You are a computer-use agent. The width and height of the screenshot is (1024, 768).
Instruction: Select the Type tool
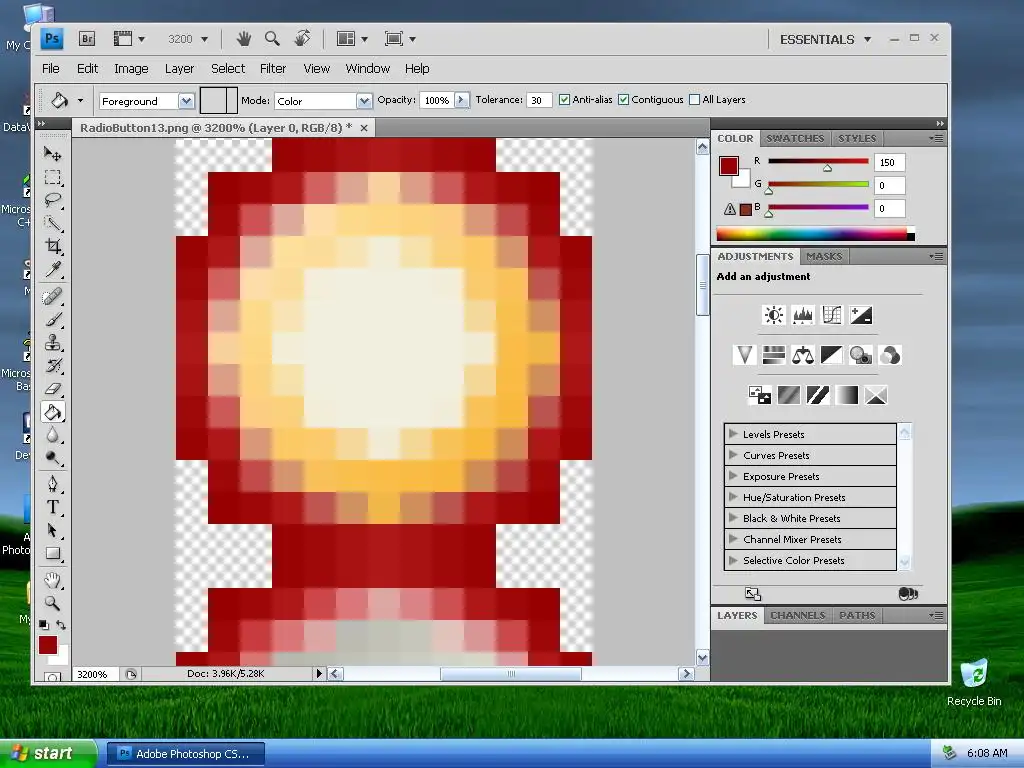click(52, 507)
